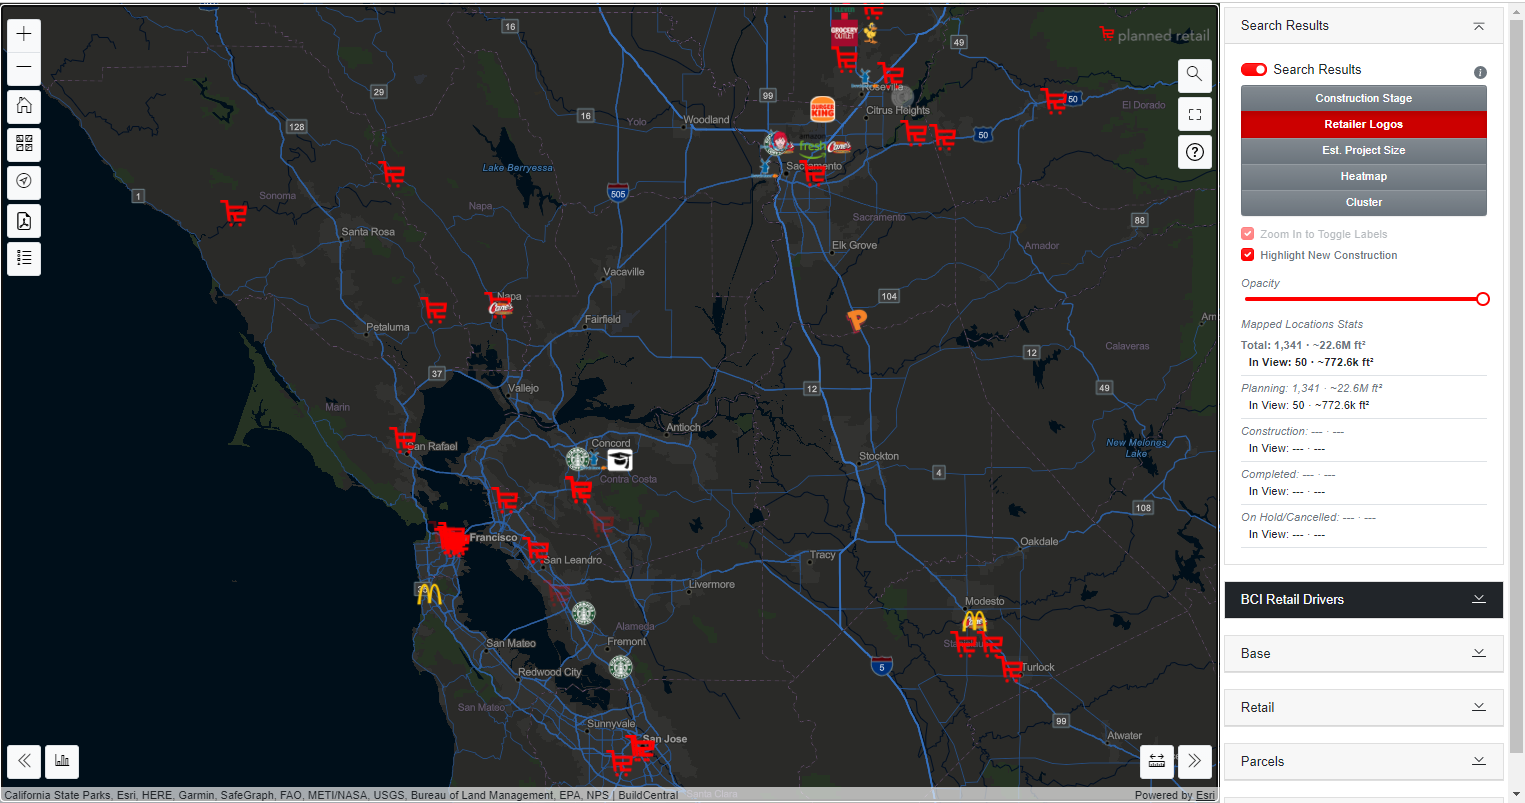Click the Burger King logo marker
This screenshot has height=803, width=1525.
coord(822,109)
